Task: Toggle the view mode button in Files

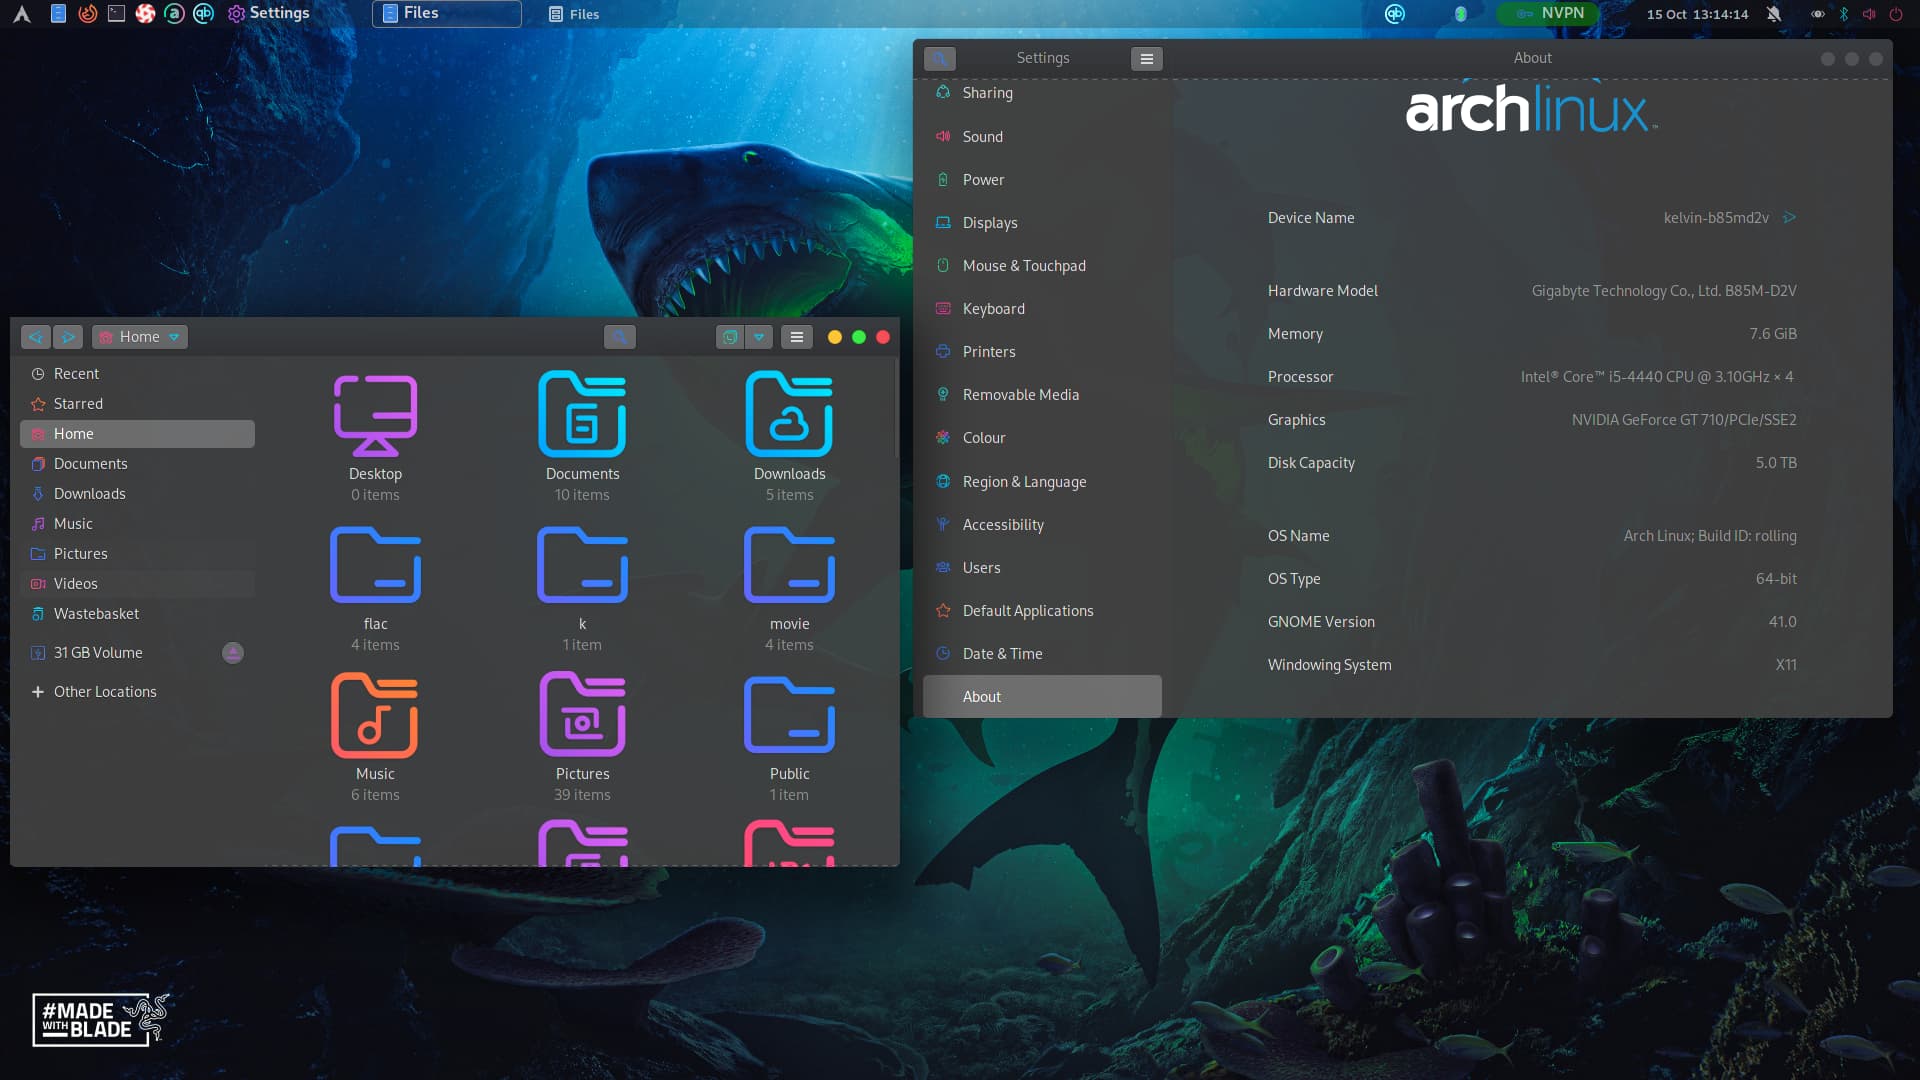Action: (730, 337)
